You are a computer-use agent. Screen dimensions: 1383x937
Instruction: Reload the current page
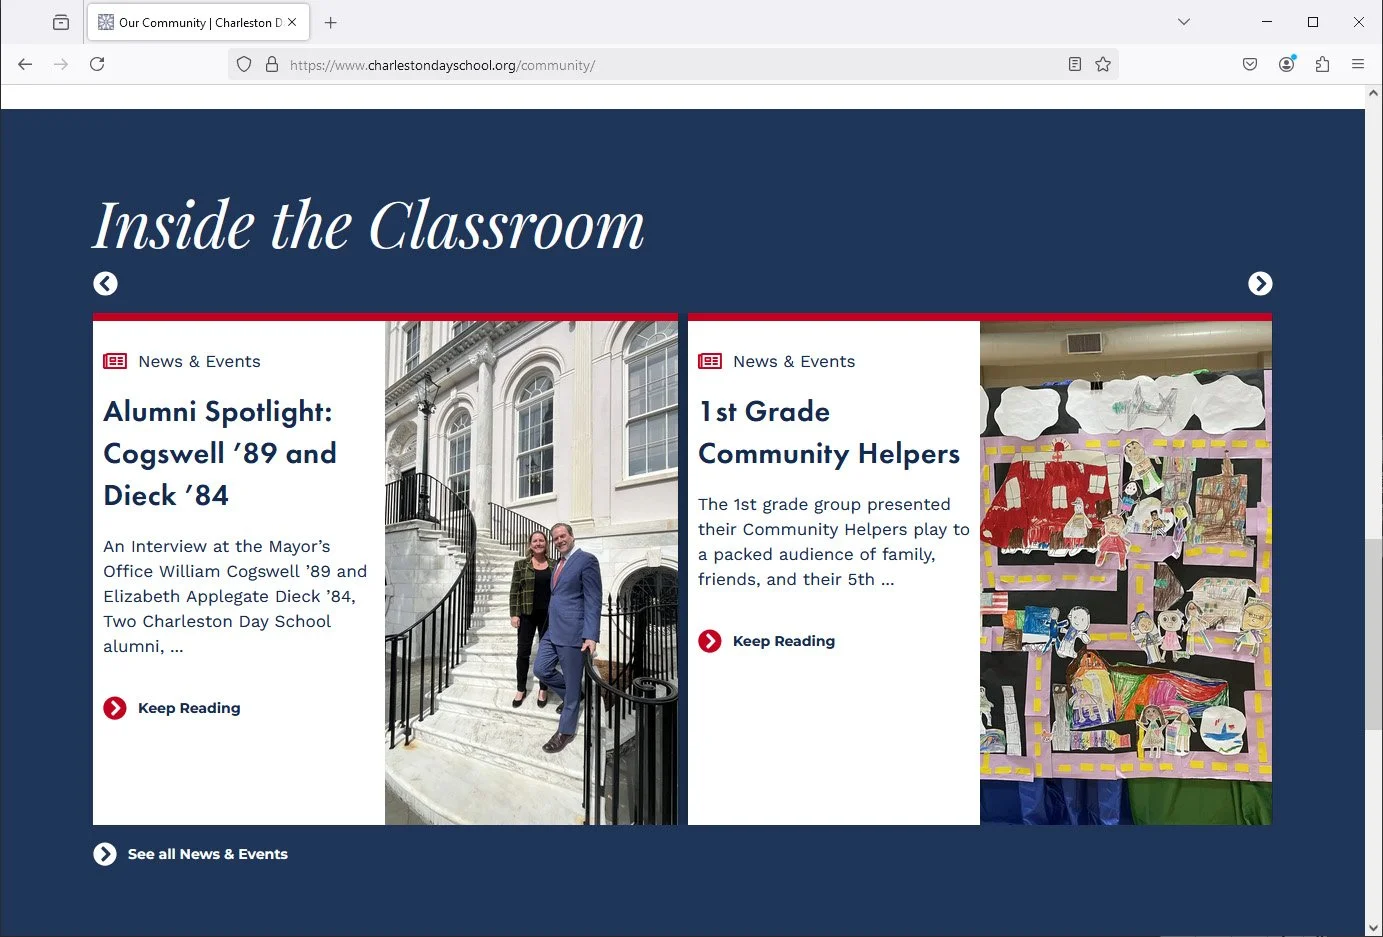(x=97, y=64)
